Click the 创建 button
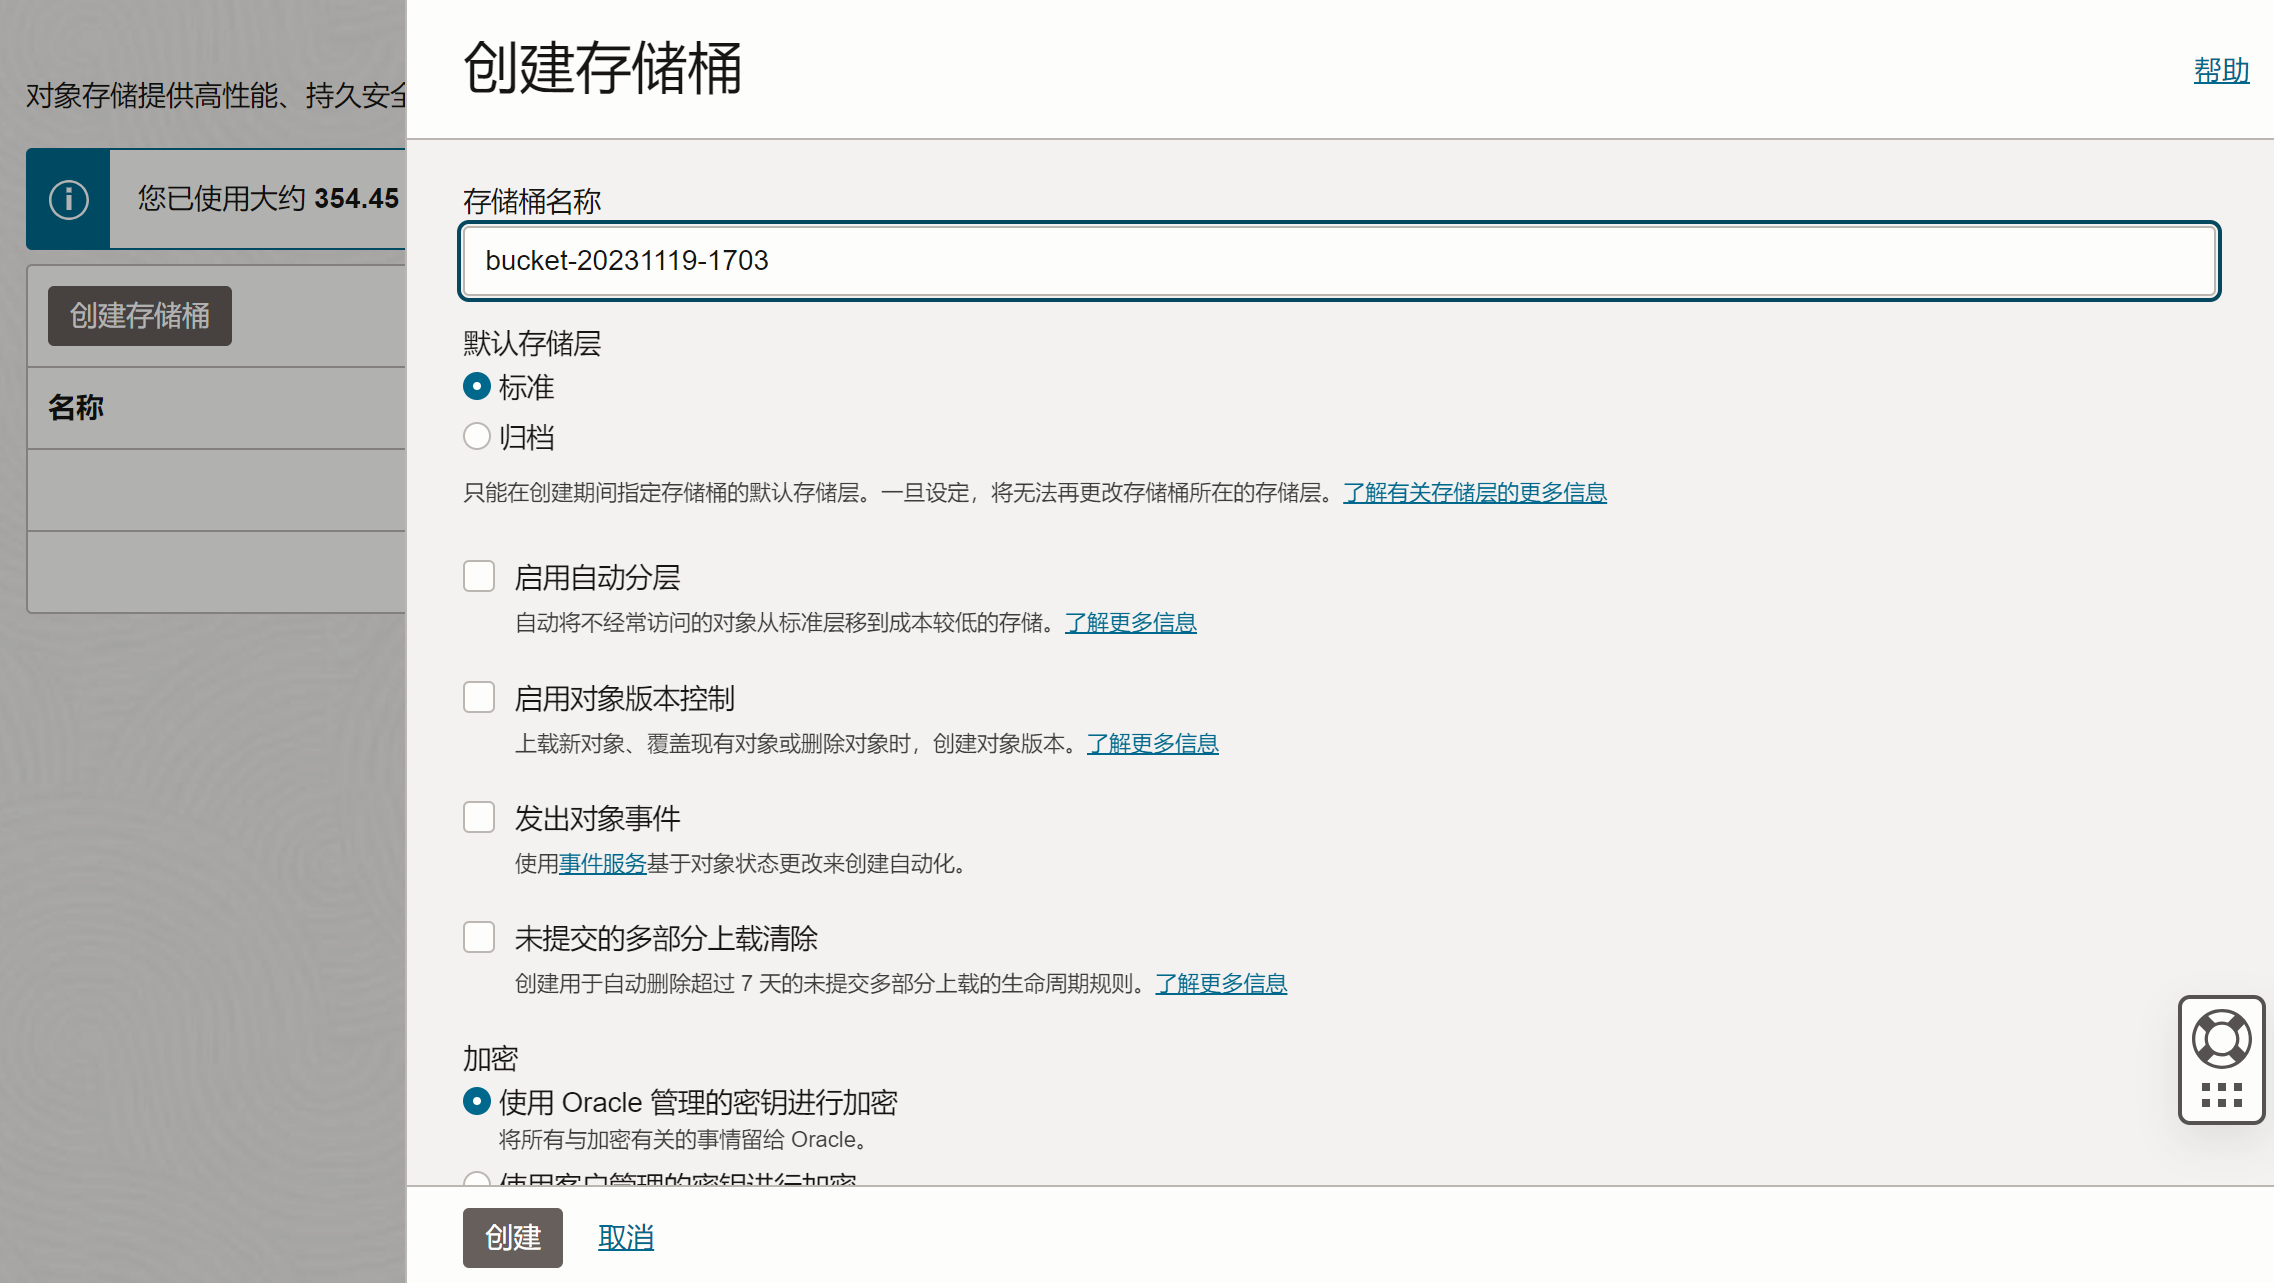 tap(512, 1238)
